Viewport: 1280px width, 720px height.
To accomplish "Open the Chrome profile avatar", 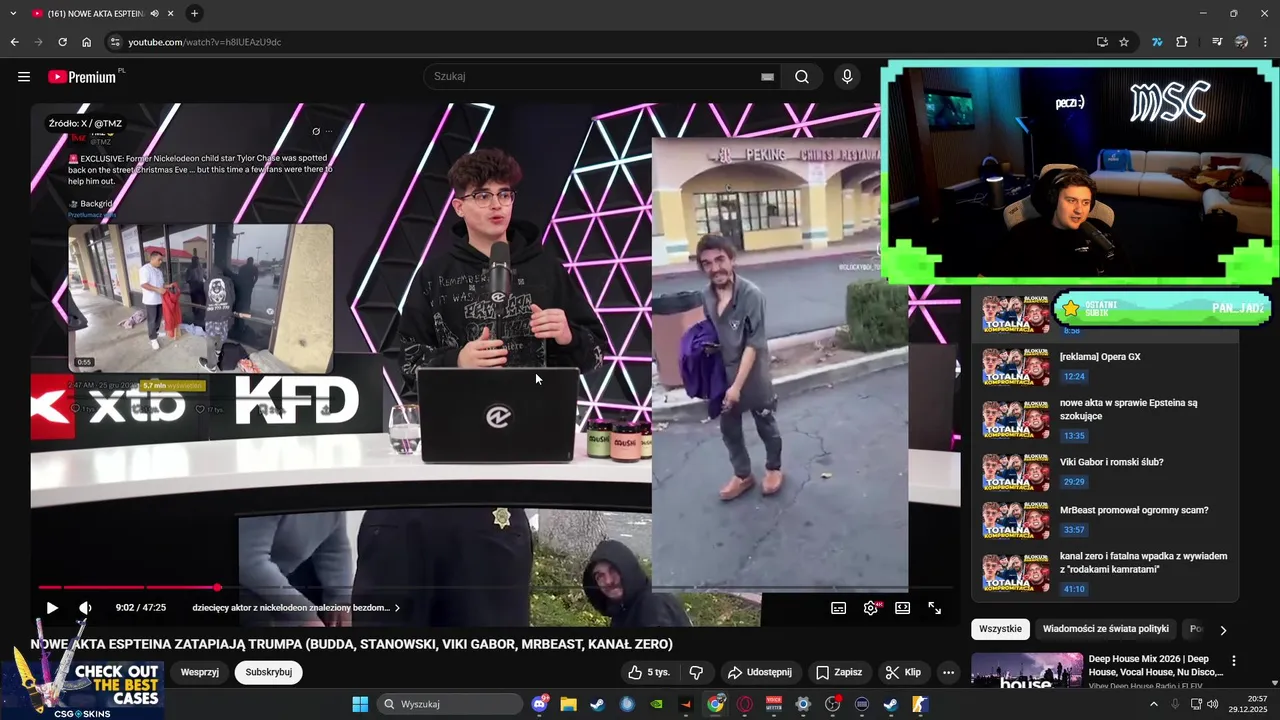I will [1241, 42].
